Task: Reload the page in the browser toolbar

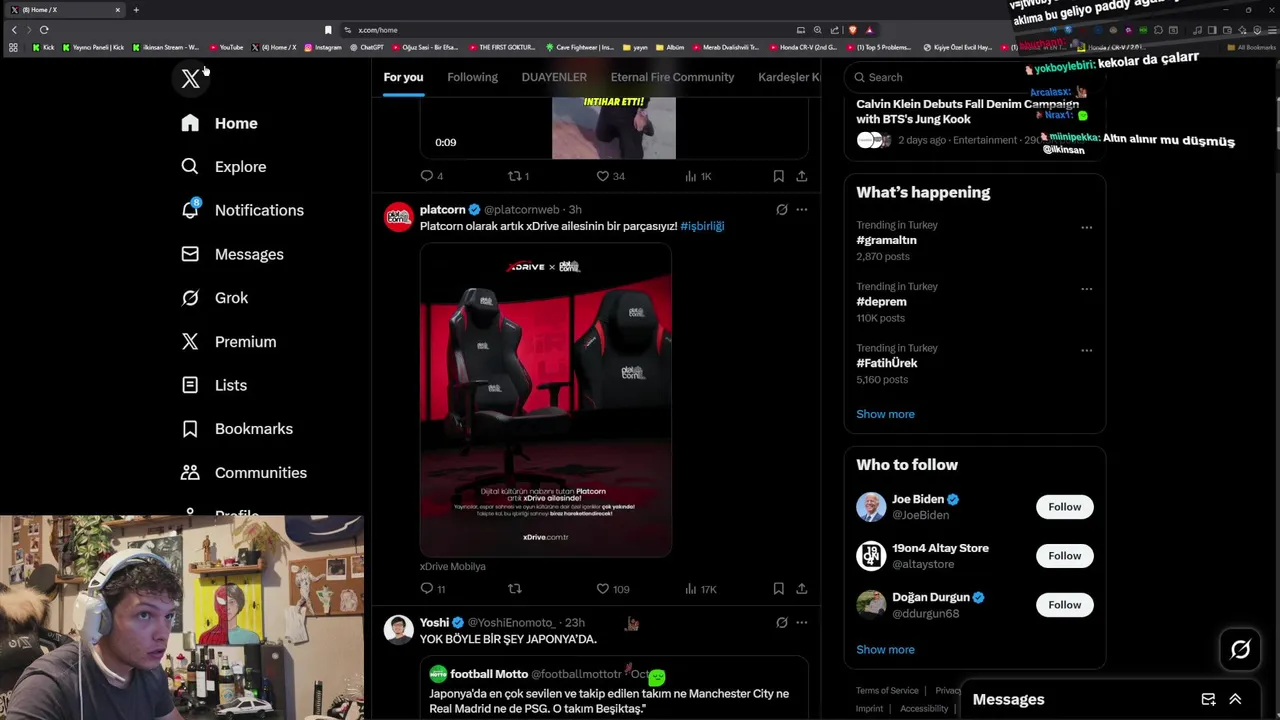Action: 44,30
